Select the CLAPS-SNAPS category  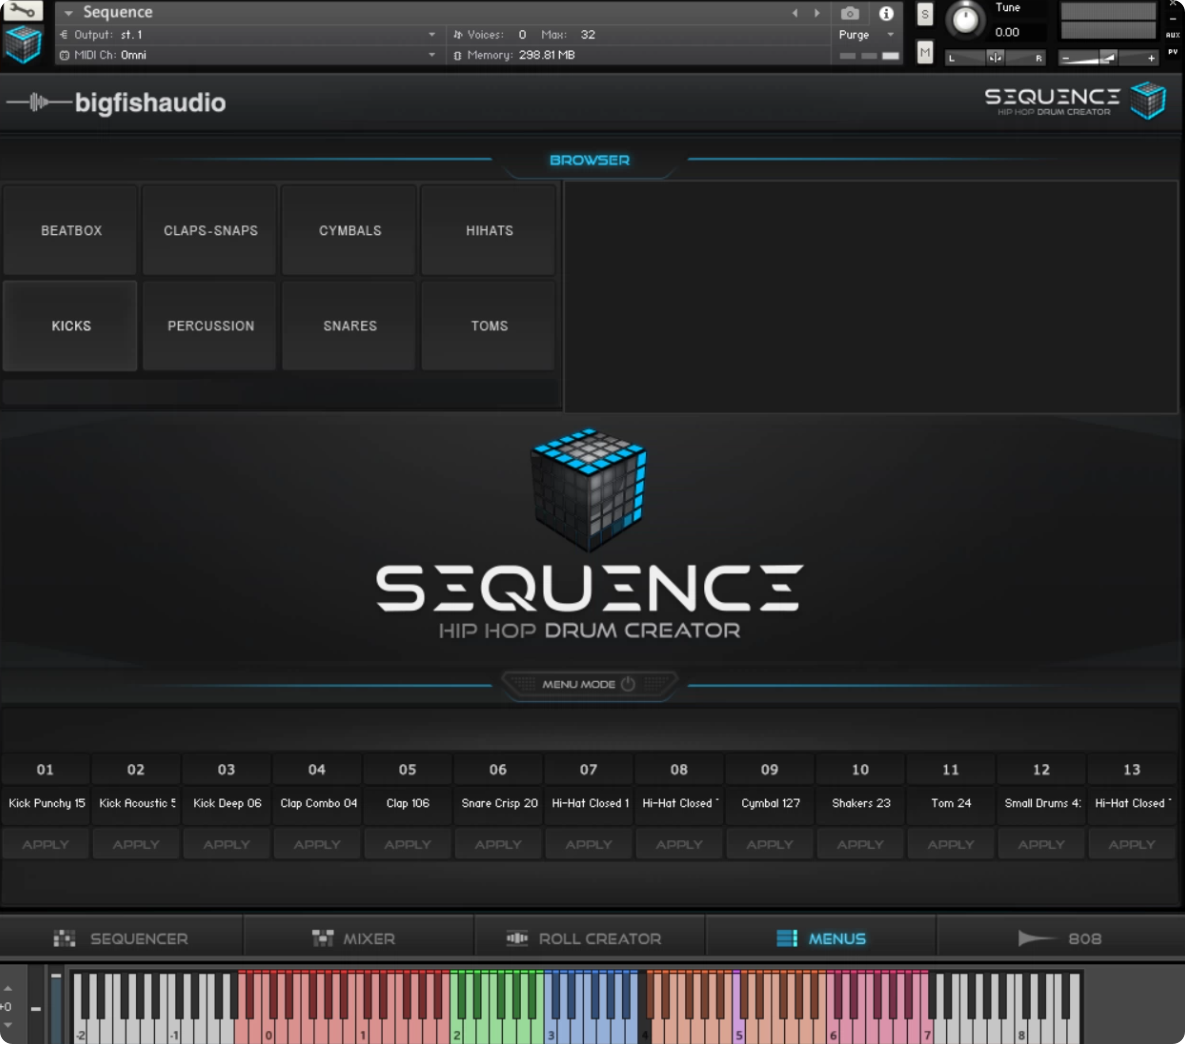[x=210, y=231]
